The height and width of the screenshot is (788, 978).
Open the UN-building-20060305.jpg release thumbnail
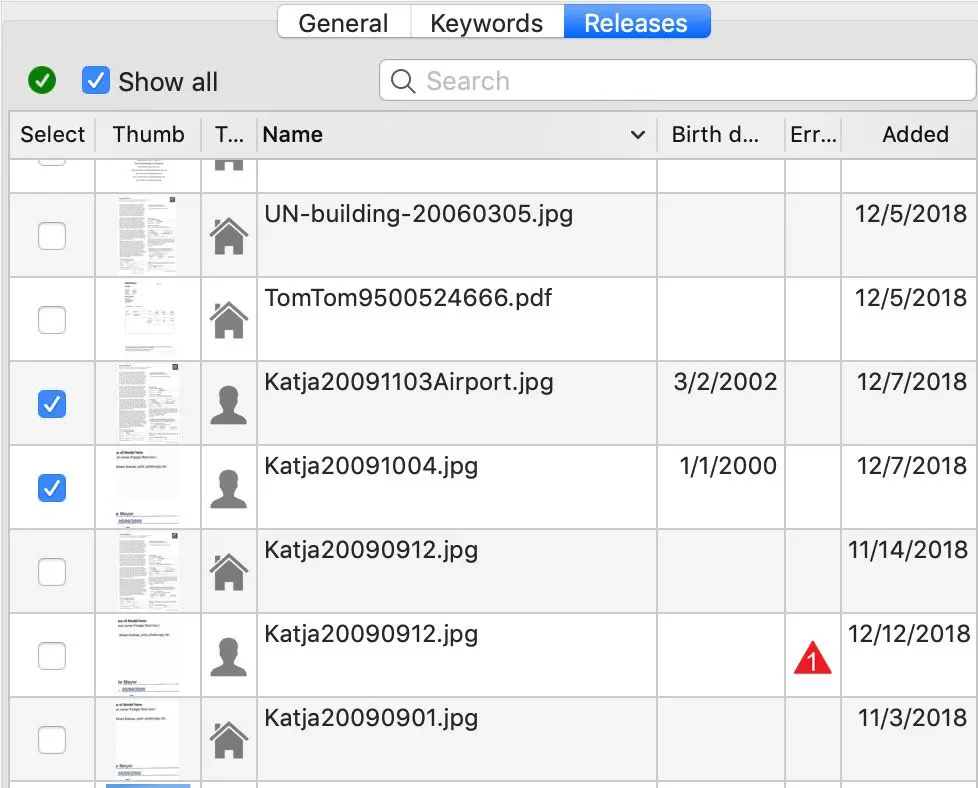(148, 235)
